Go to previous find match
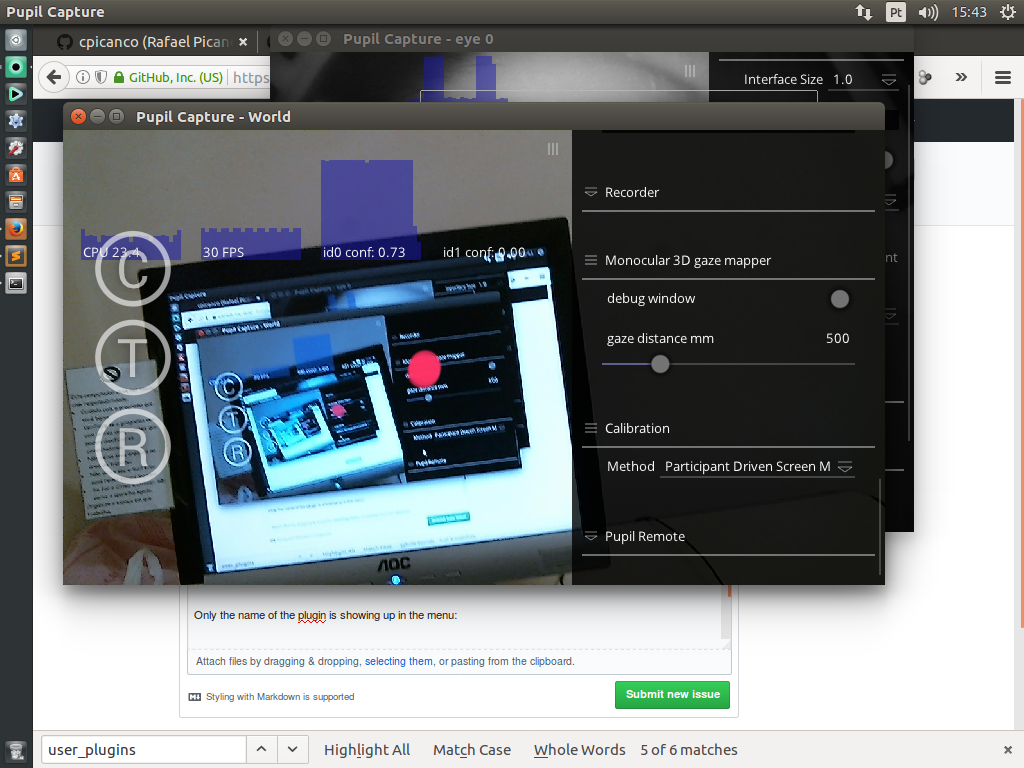 point(261,750)
